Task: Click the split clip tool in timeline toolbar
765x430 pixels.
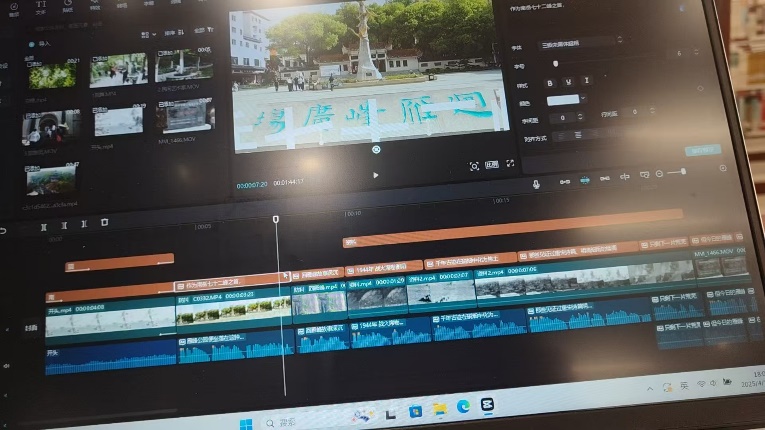Action: tap(43, 225)
